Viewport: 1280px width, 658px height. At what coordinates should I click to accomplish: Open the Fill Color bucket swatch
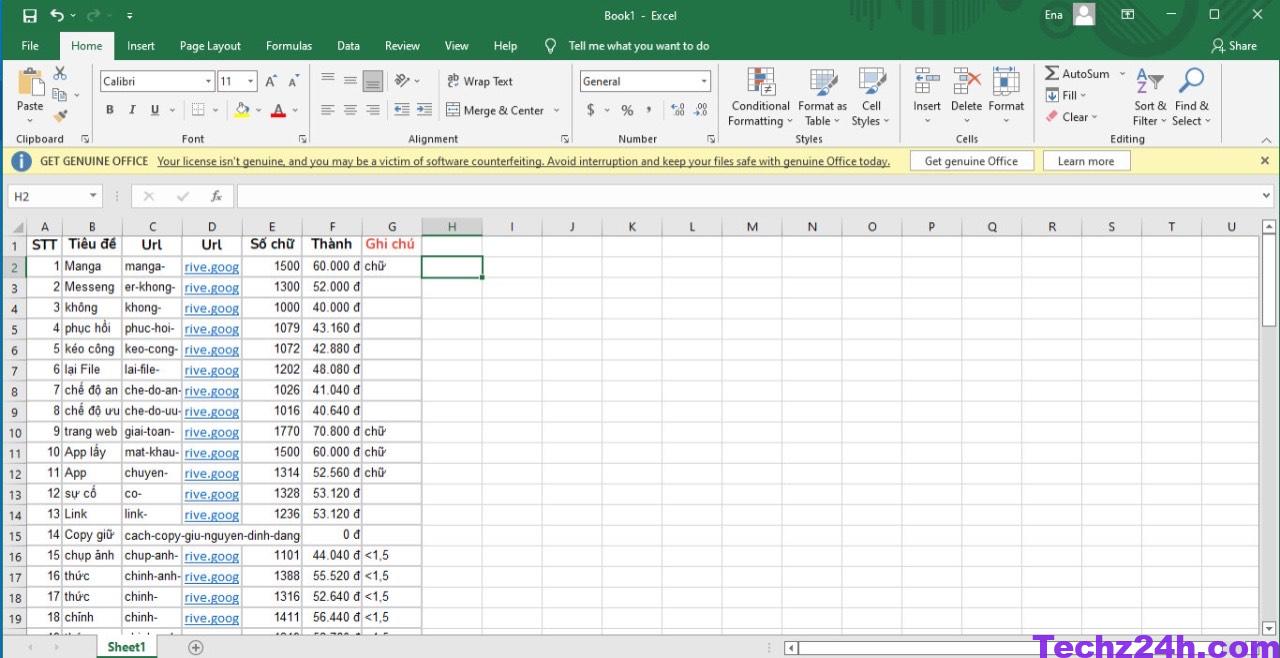[x=241, y=110]
